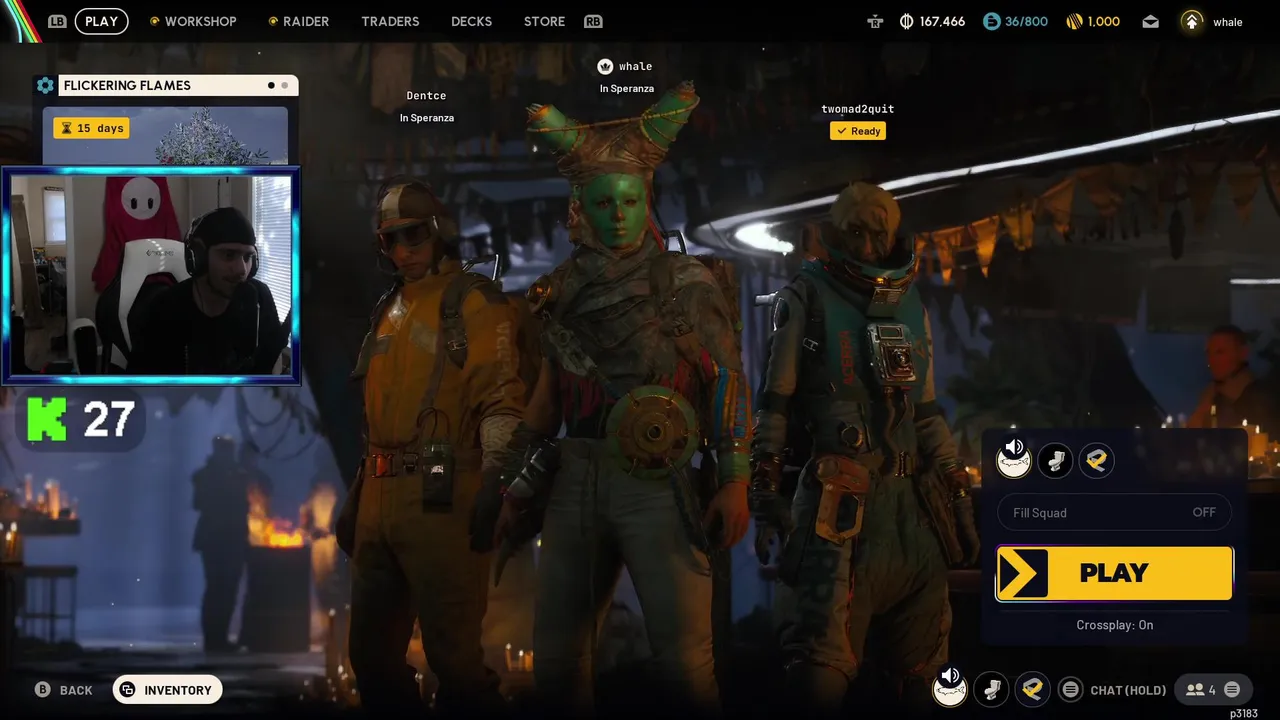
Task: Click the Ready status badge under twomad2quit
Action: pos(858,131)
